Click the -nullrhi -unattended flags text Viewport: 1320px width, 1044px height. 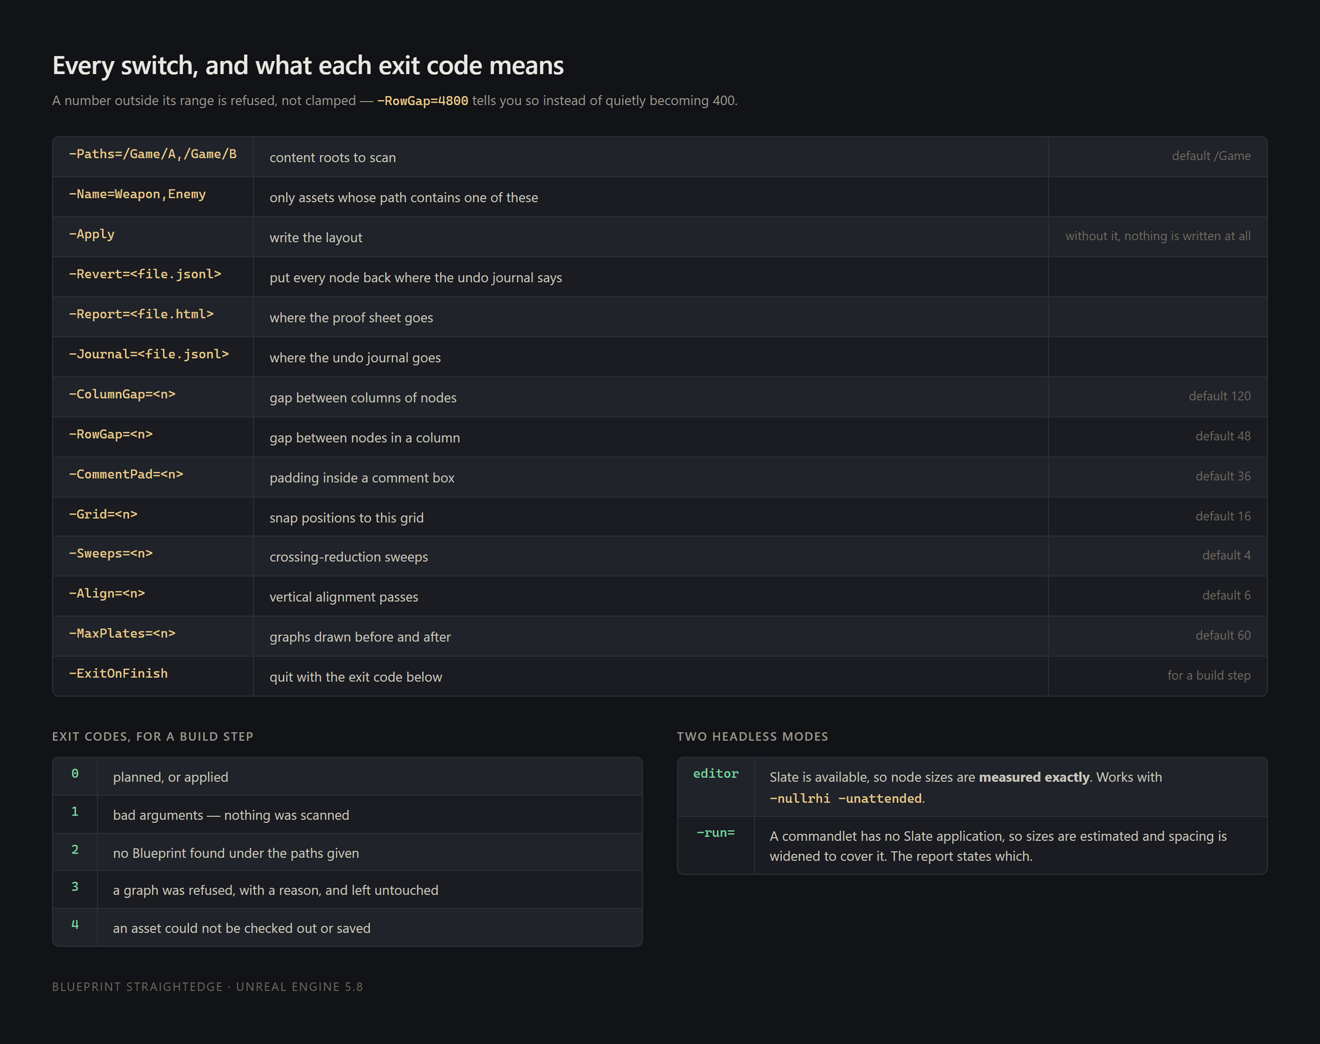point(846,799)
